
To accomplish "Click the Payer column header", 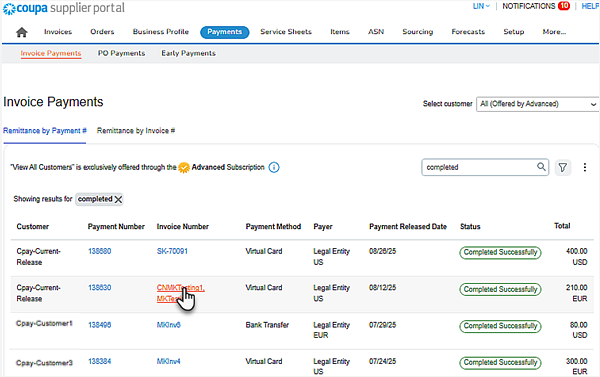I will 323,227.
